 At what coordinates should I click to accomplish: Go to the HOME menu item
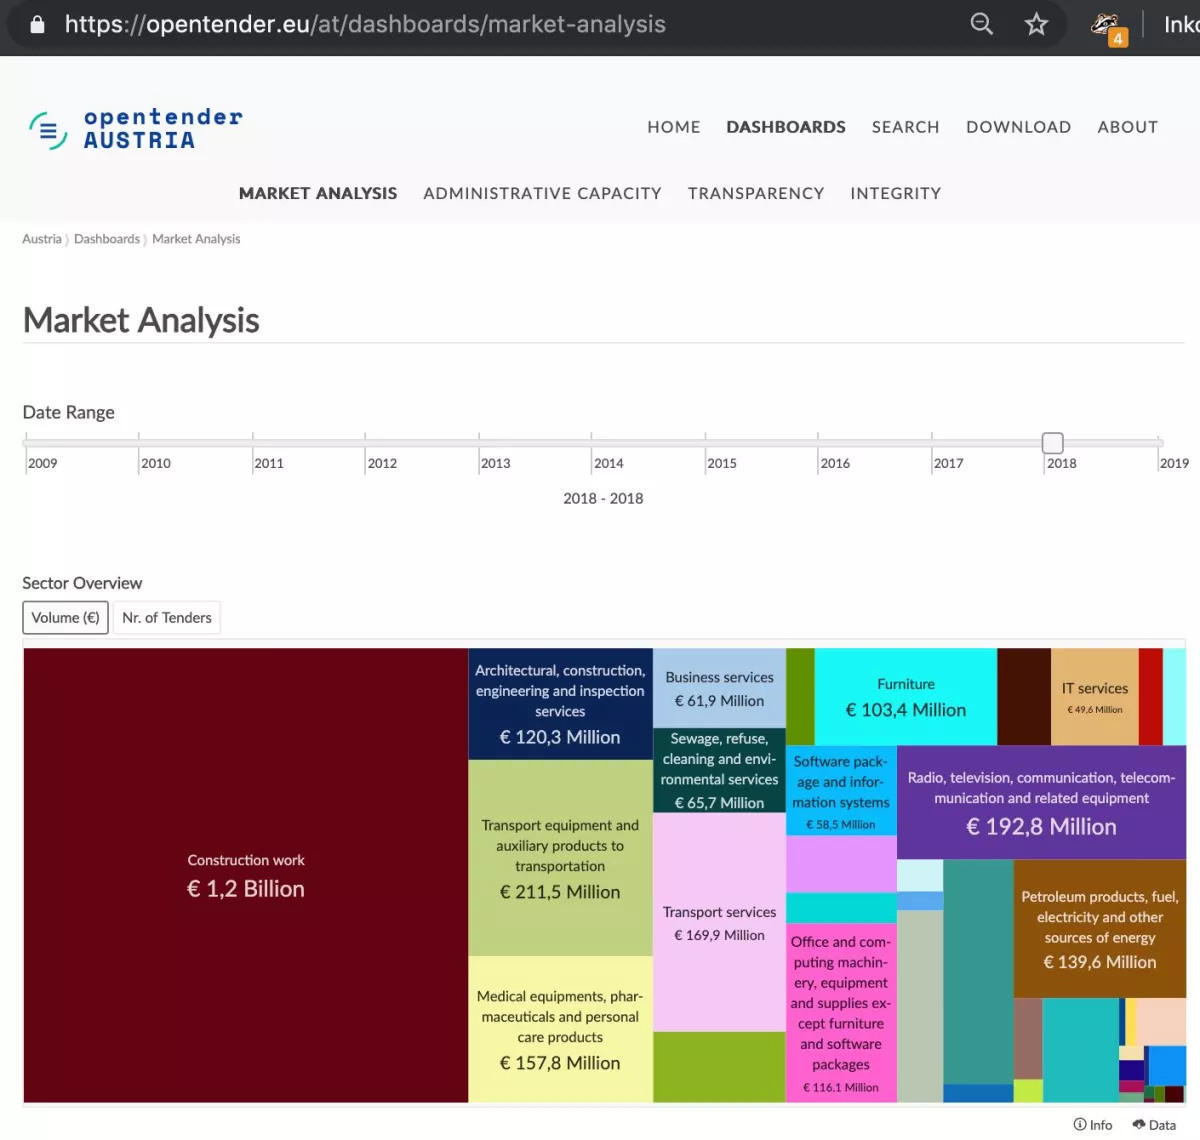673,127
